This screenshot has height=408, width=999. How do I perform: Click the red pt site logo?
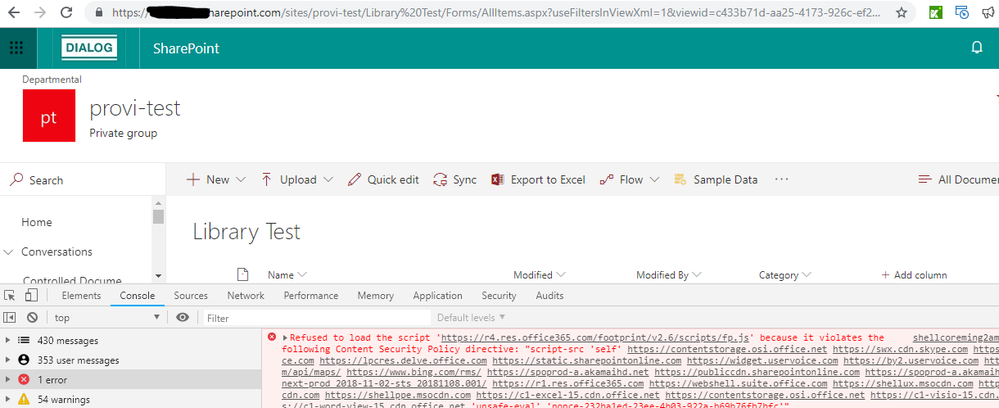(49, 115)
